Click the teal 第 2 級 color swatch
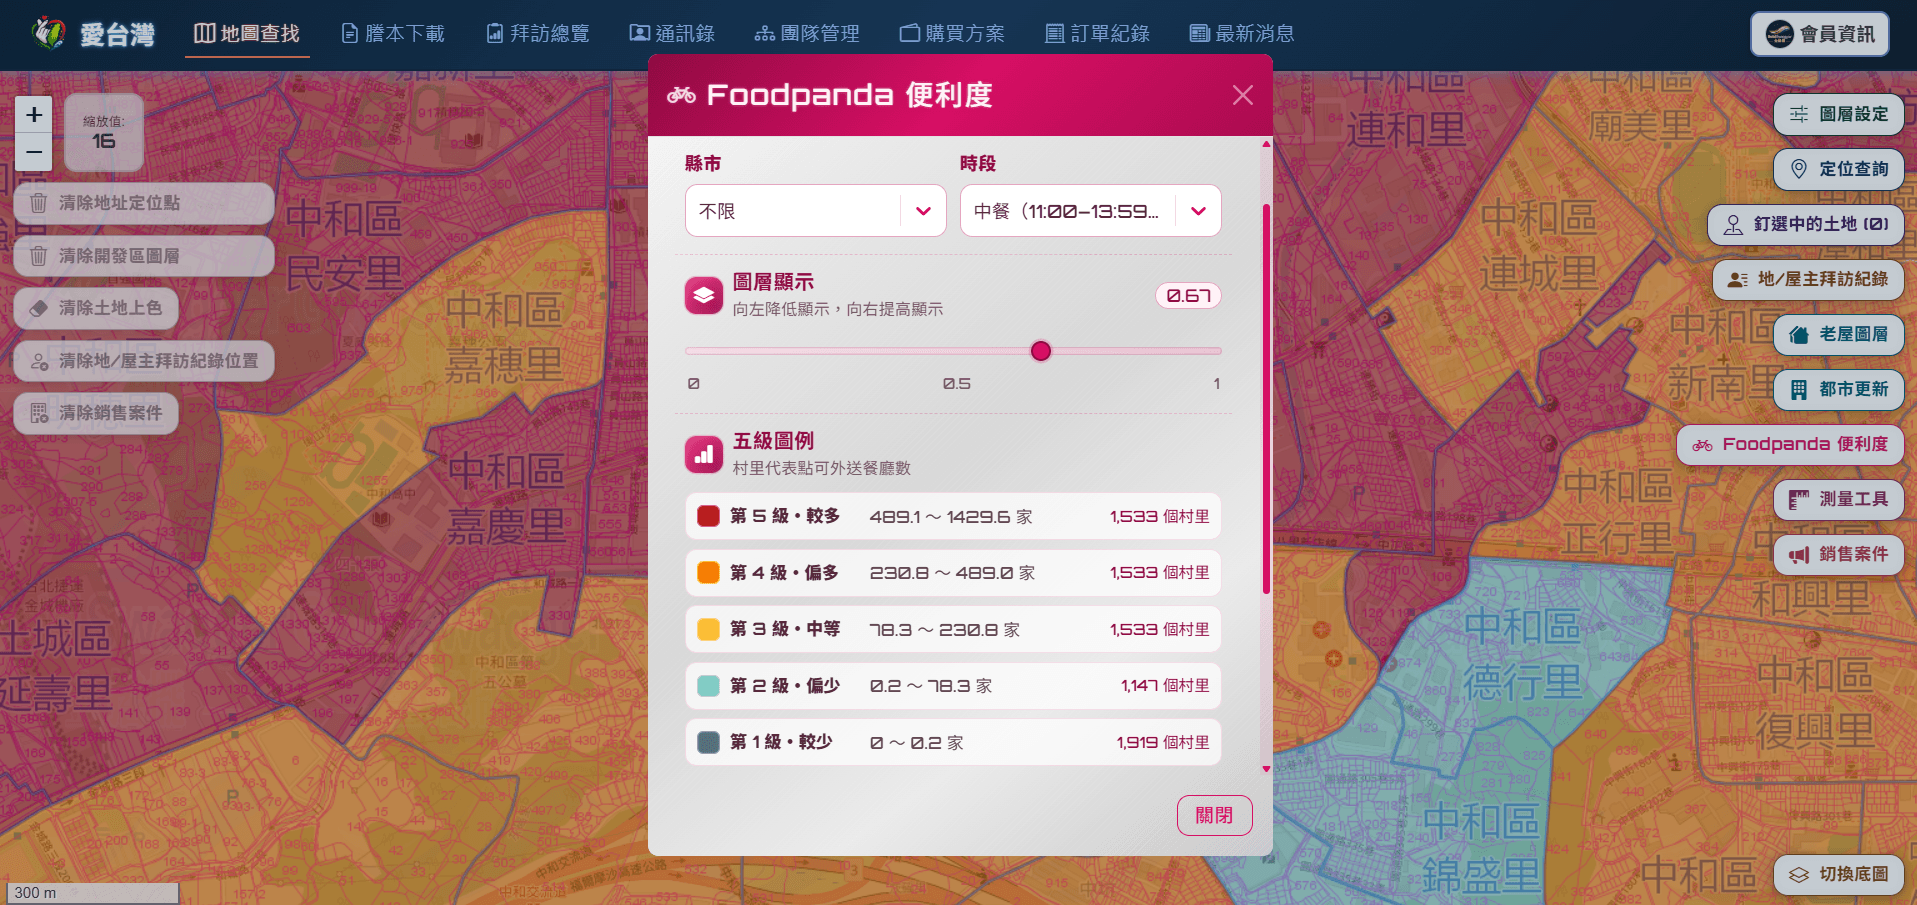The height and width of the screenshot is (905, 1917). point(708,685)
